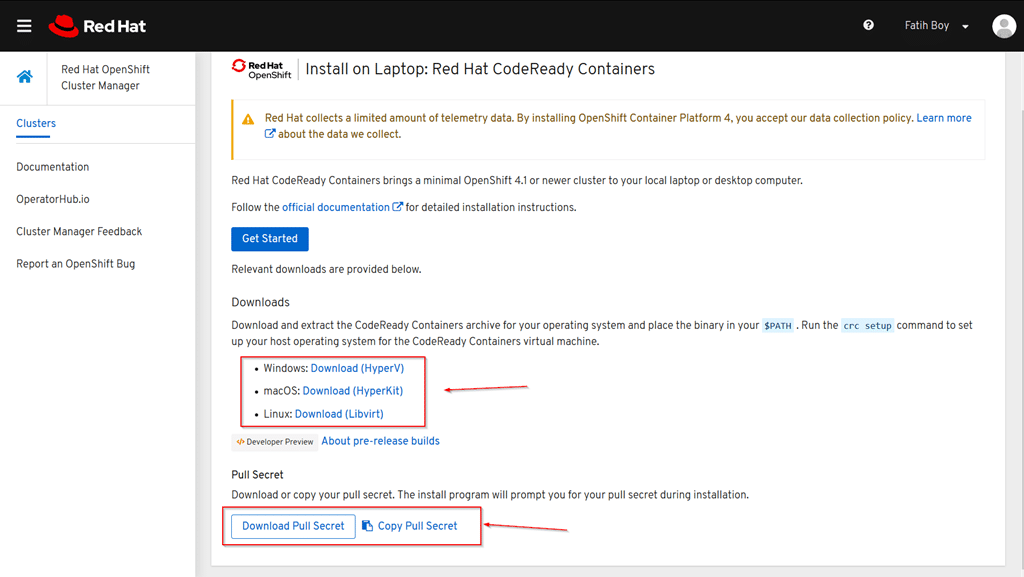Open About pre-release builds link
The width and height of the screenshot is (1024, 577).
tap(380, 441)
